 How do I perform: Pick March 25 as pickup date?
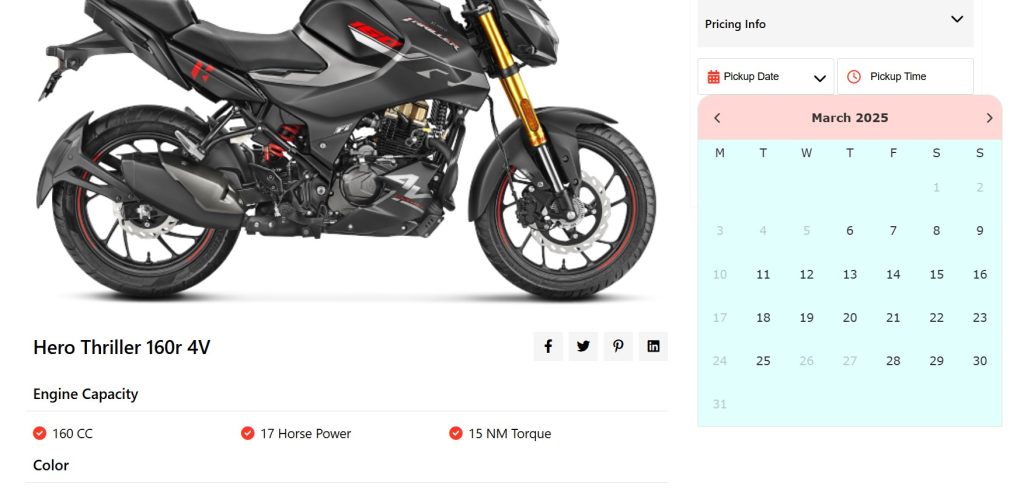click(x=763, y=361)
